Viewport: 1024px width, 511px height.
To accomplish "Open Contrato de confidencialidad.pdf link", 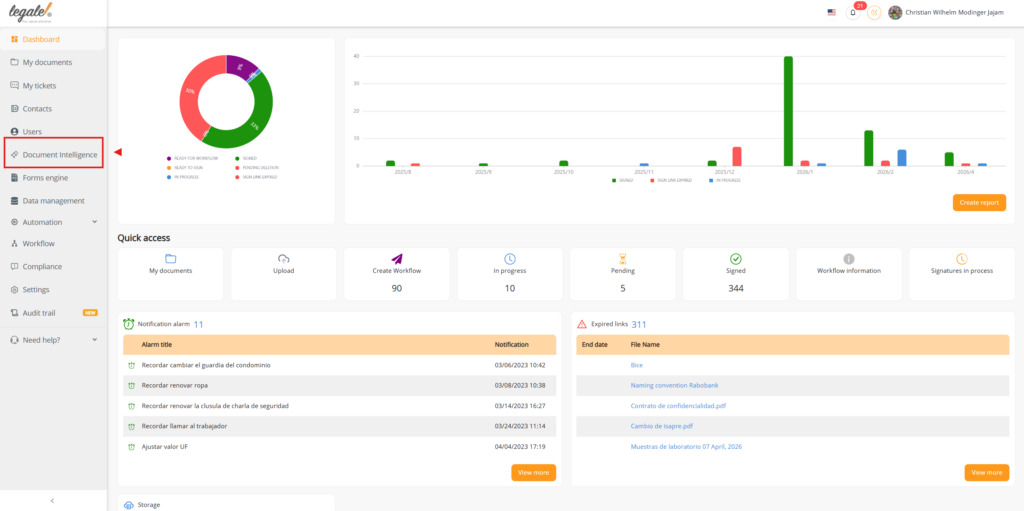I will coord(678,406).
